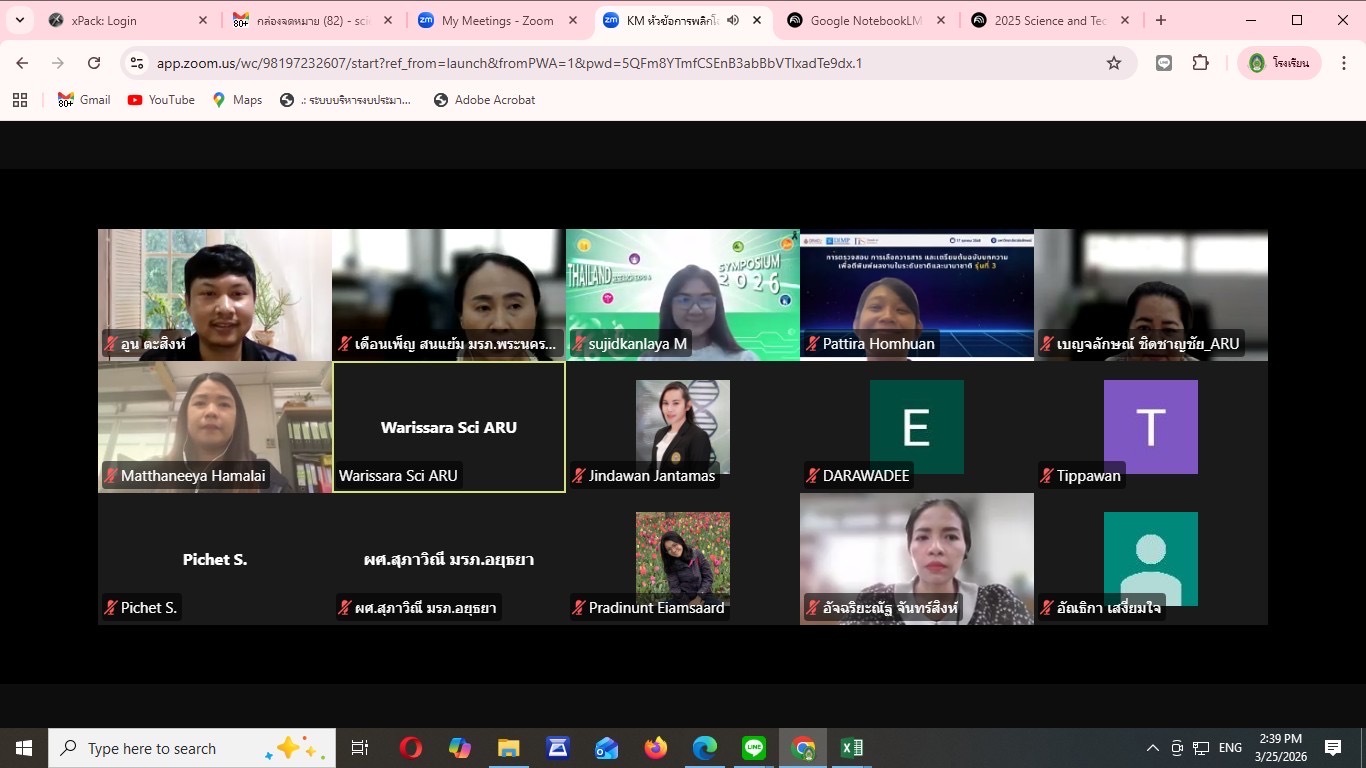Click the site information icon in address bar
Screen dimensions: 1366x768
(138, 63)
